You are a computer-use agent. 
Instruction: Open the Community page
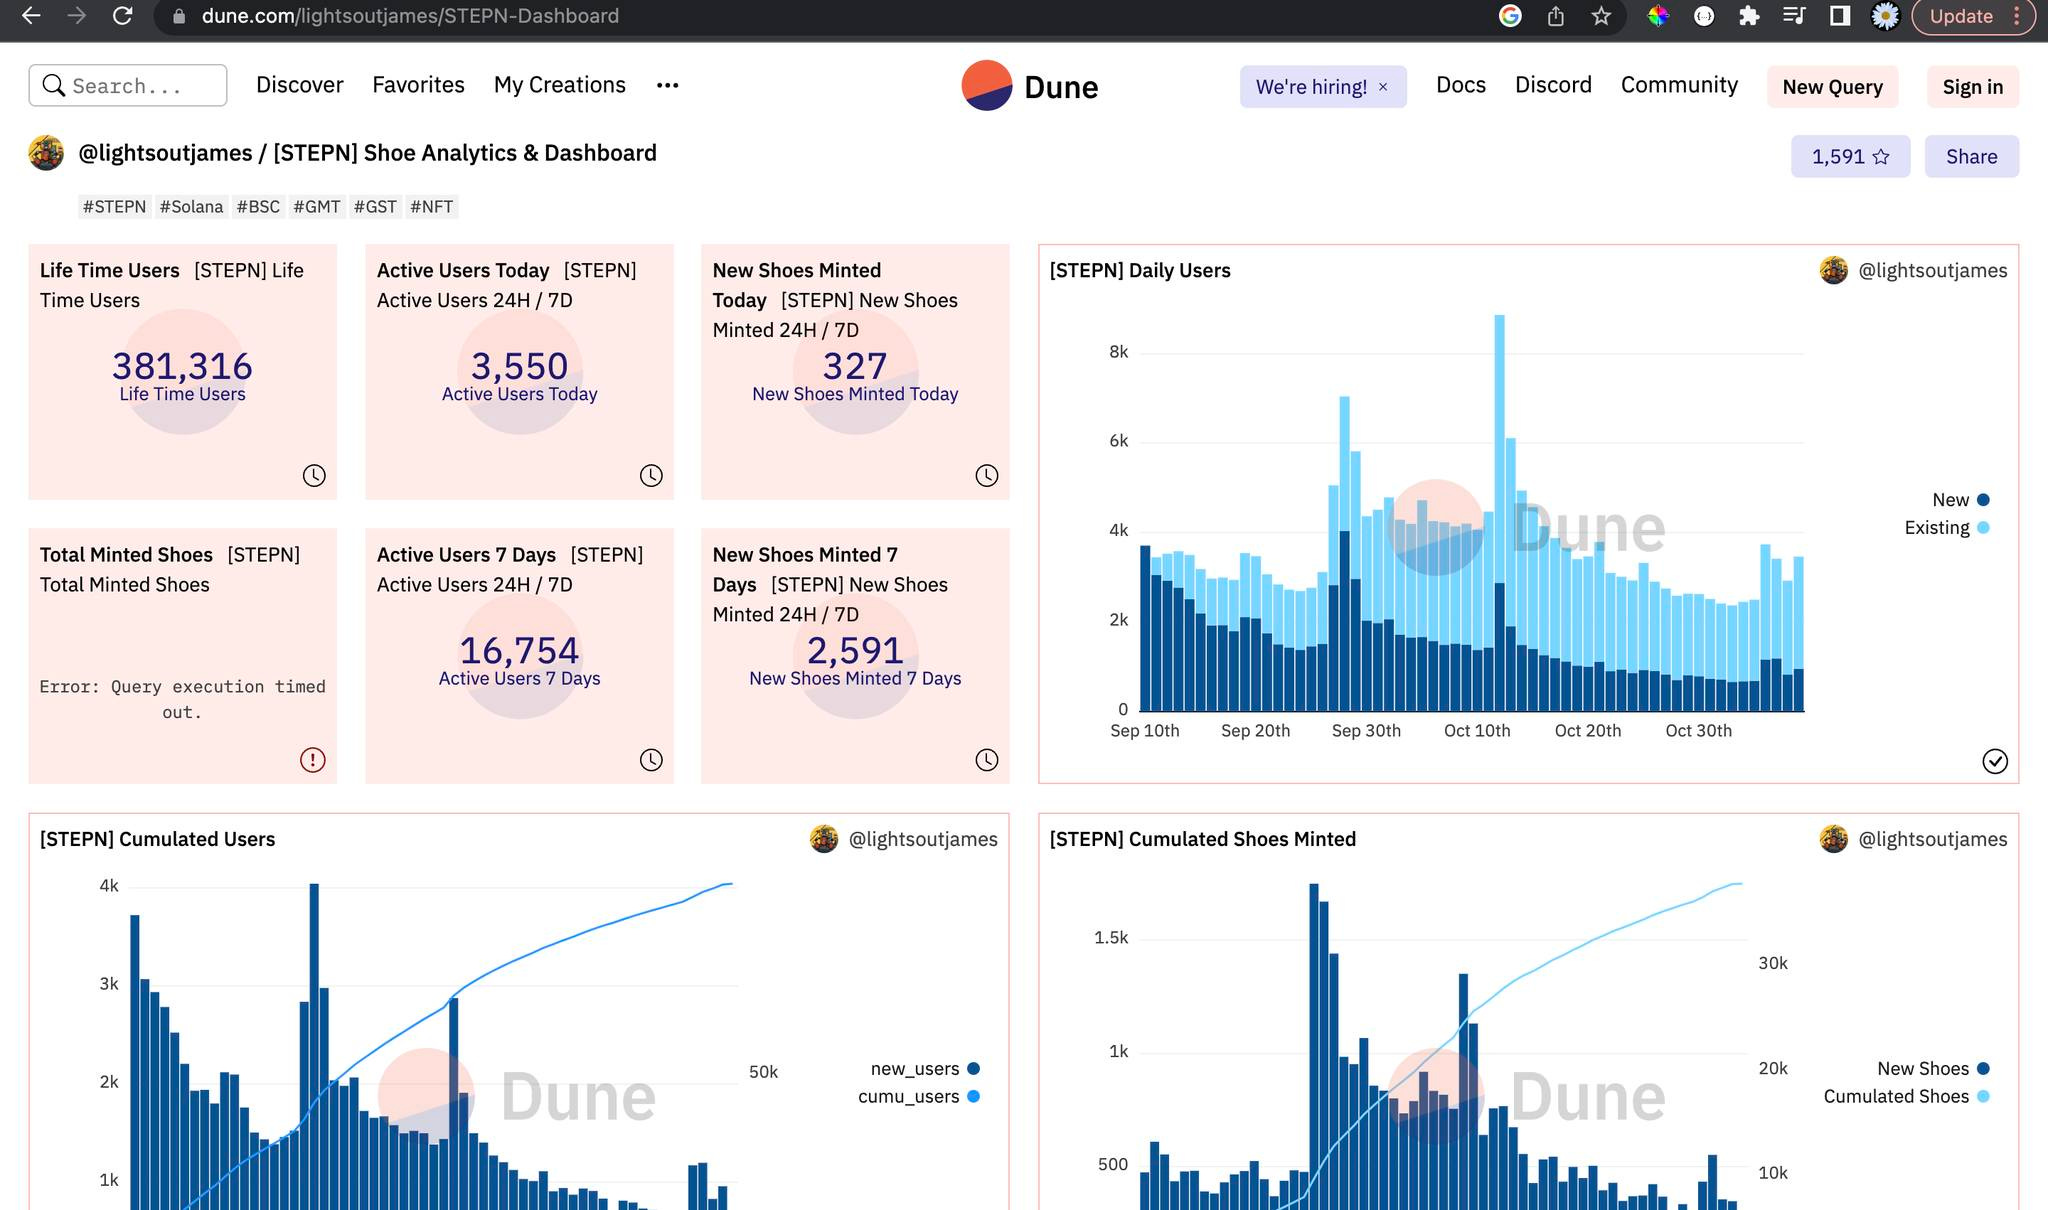coord(1679,85)
